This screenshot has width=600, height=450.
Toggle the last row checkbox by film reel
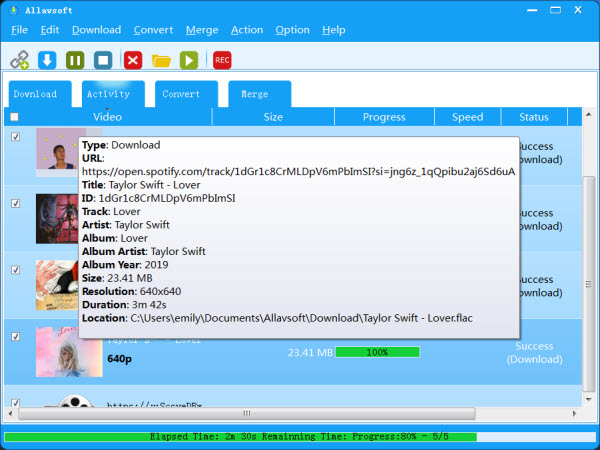[x=15, y=403]
